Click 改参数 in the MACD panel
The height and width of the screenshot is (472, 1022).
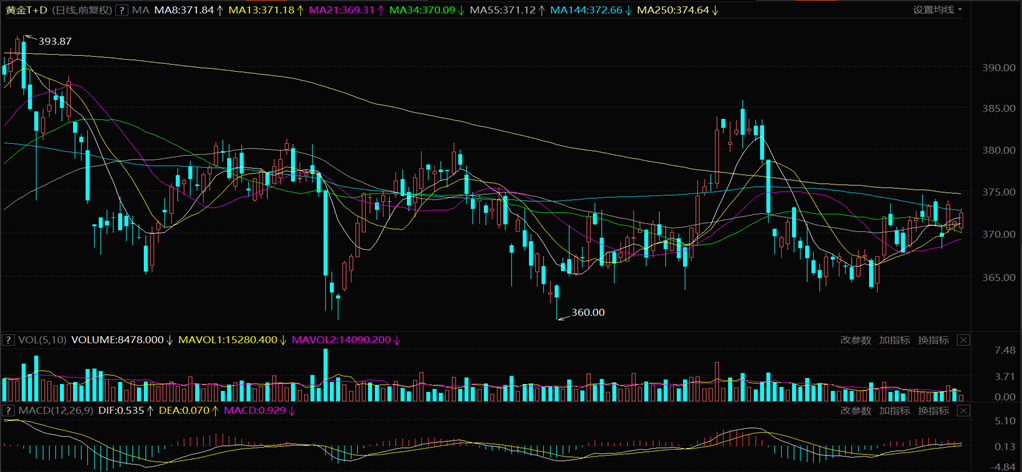coord(856,410)
